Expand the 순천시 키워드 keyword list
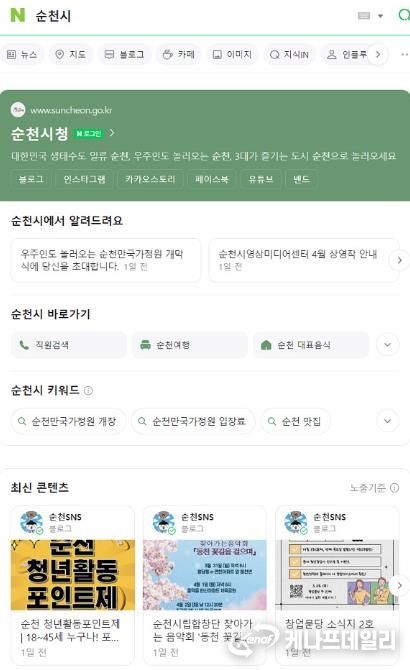Image resolution: width=410 pixels, height=670 pixels. [x=388, y=421]
